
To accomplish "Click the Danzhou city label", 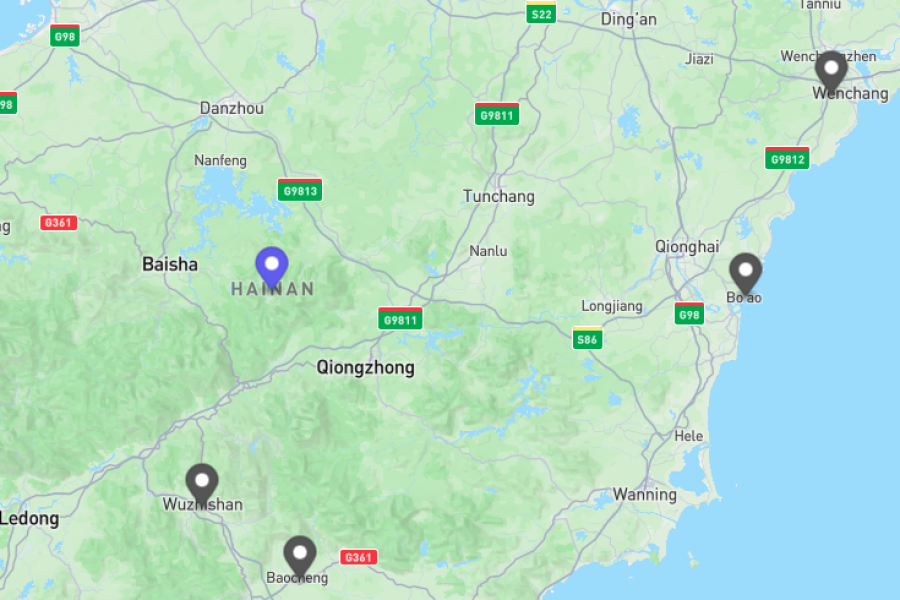I will tap(232, 108).
